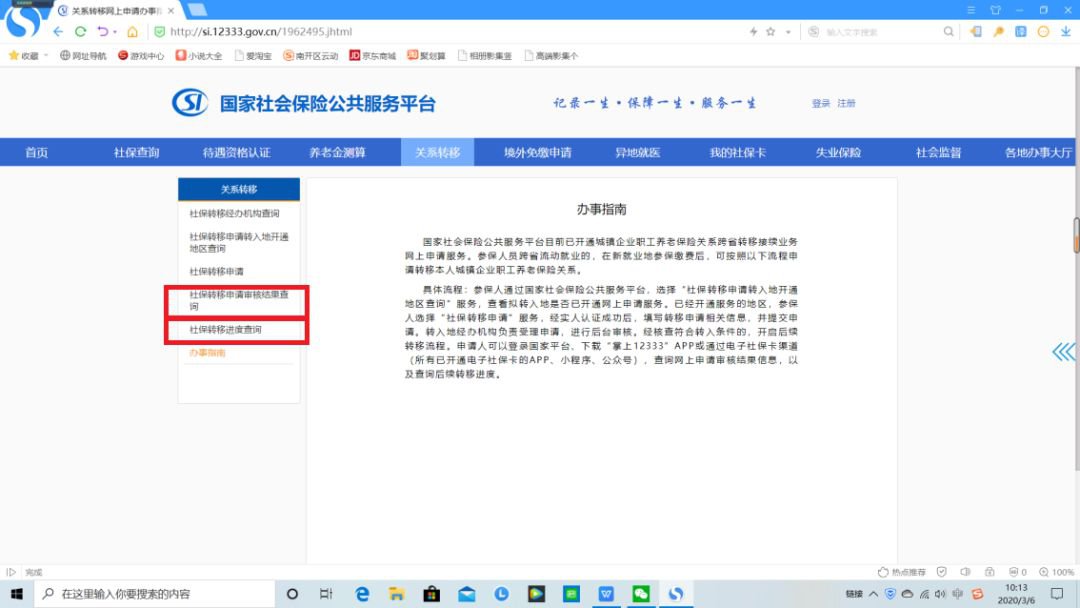Click the browser address bar URL
The height and width of the screenshot is (608, 1080).
(261, 32)
